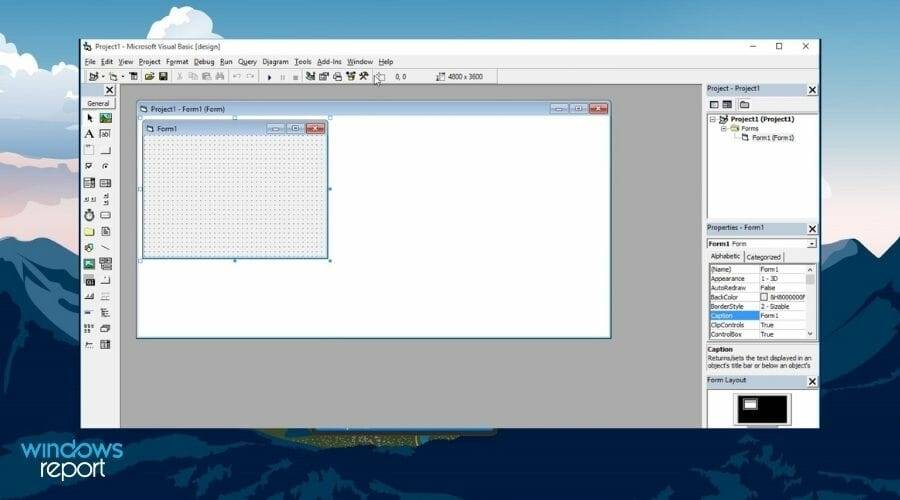
Task: Select the Image control tool
Action: point(90,263)
